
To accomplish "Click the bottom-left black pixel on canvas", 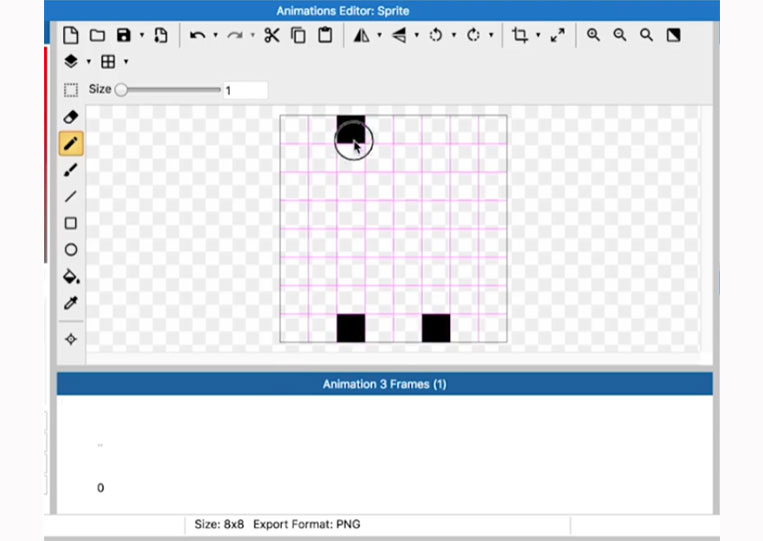I will 351,328.
